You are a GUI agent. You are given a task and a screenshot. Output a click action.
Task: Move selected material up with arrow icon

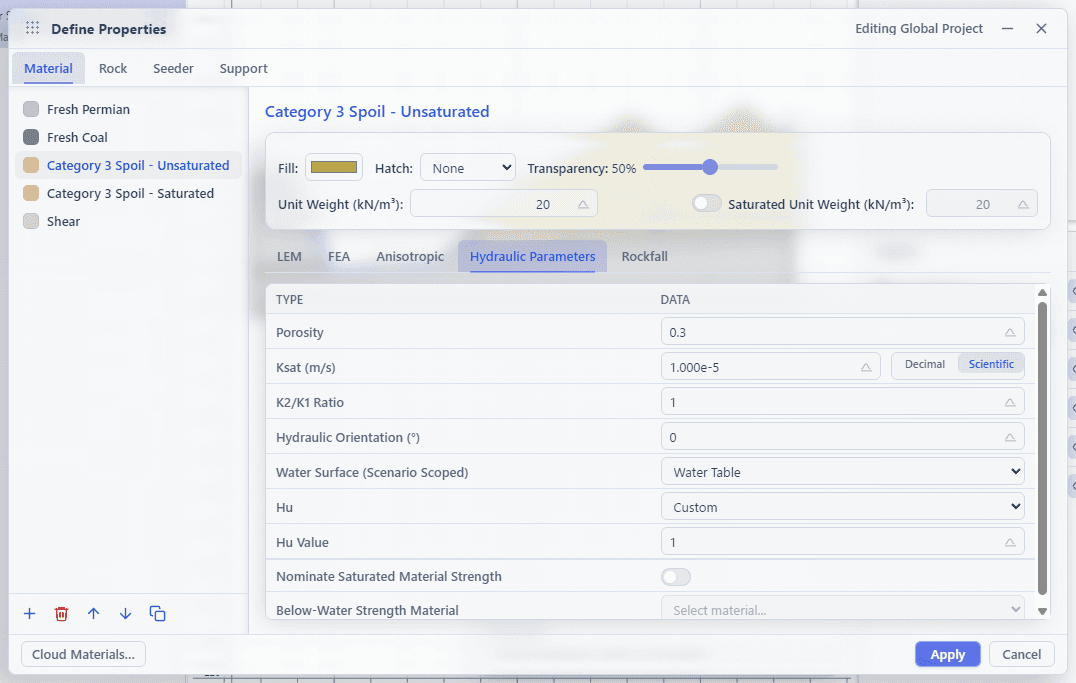pyautogui.click(x=93, y=614)
